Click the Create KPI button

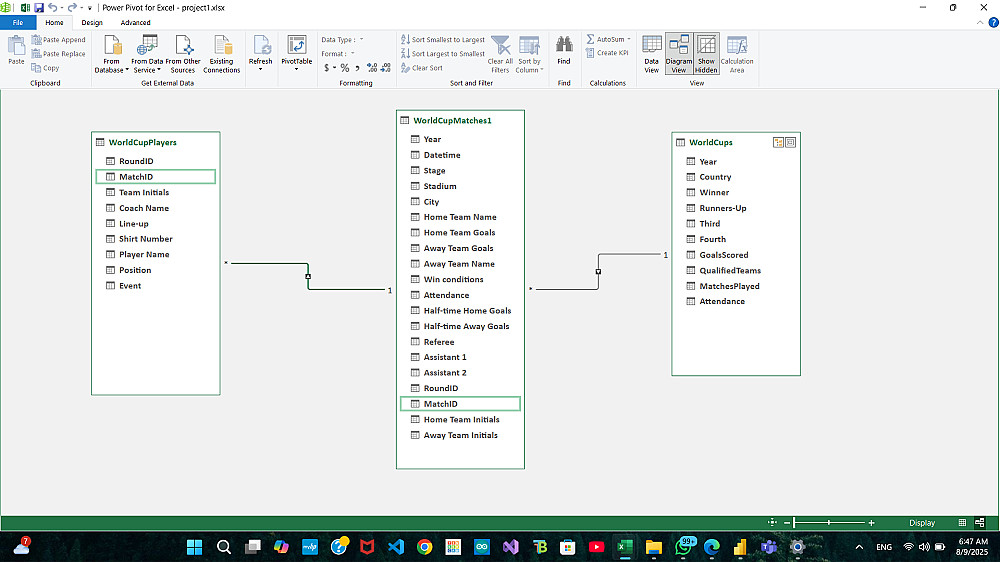pyautogui.click(x=607, y=53)
